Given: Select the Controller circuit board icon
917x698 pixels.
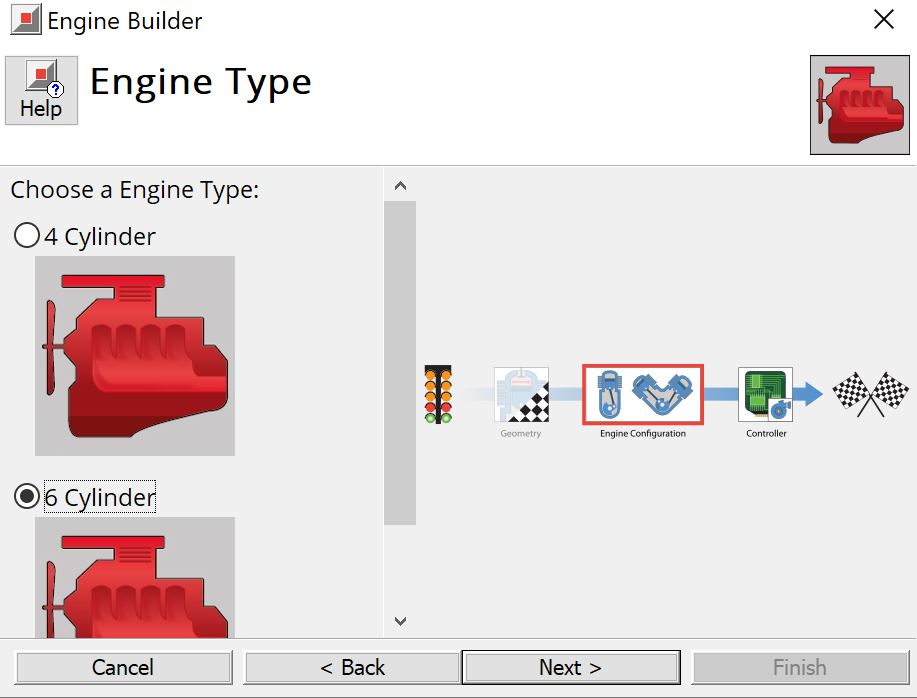Looking at the screenshot, I should (764, 394).
